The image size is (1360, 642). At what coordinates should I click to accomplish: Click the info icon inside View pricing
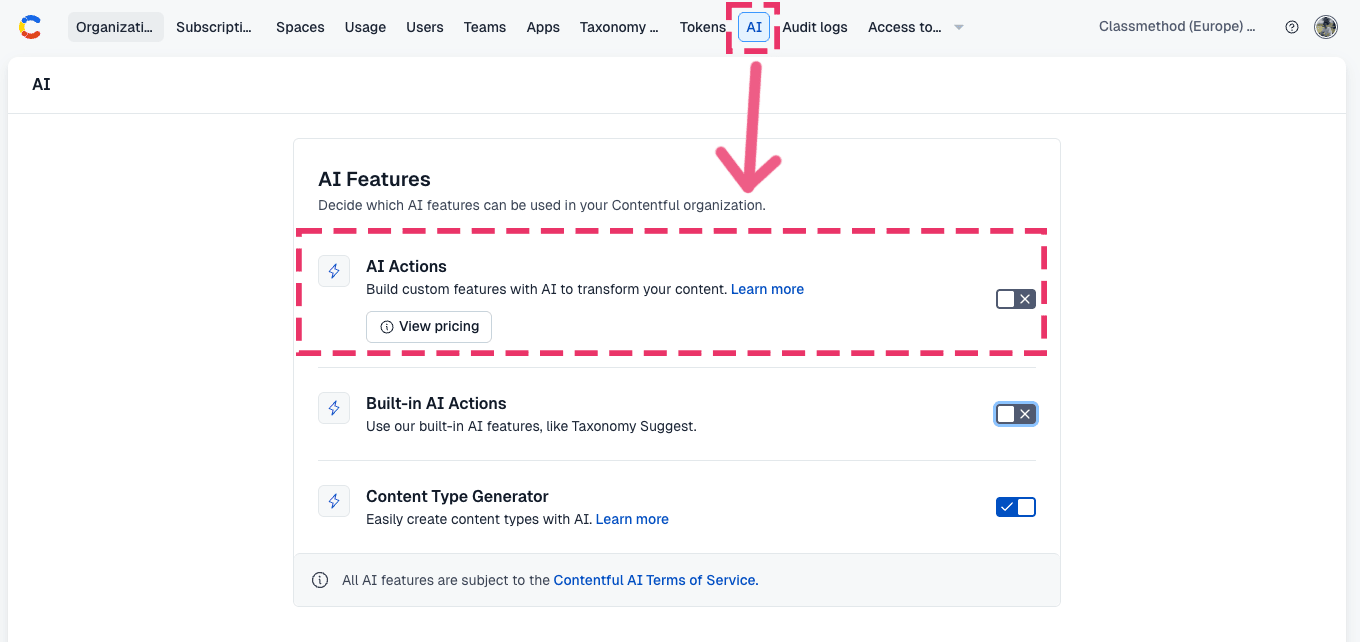387,327
